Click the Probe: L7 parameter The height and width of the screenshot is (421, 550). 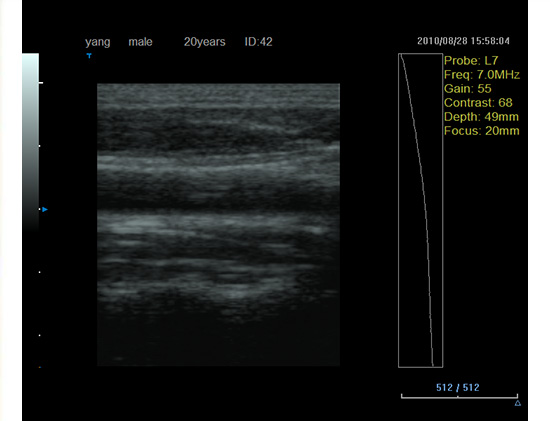click(471, 61)
